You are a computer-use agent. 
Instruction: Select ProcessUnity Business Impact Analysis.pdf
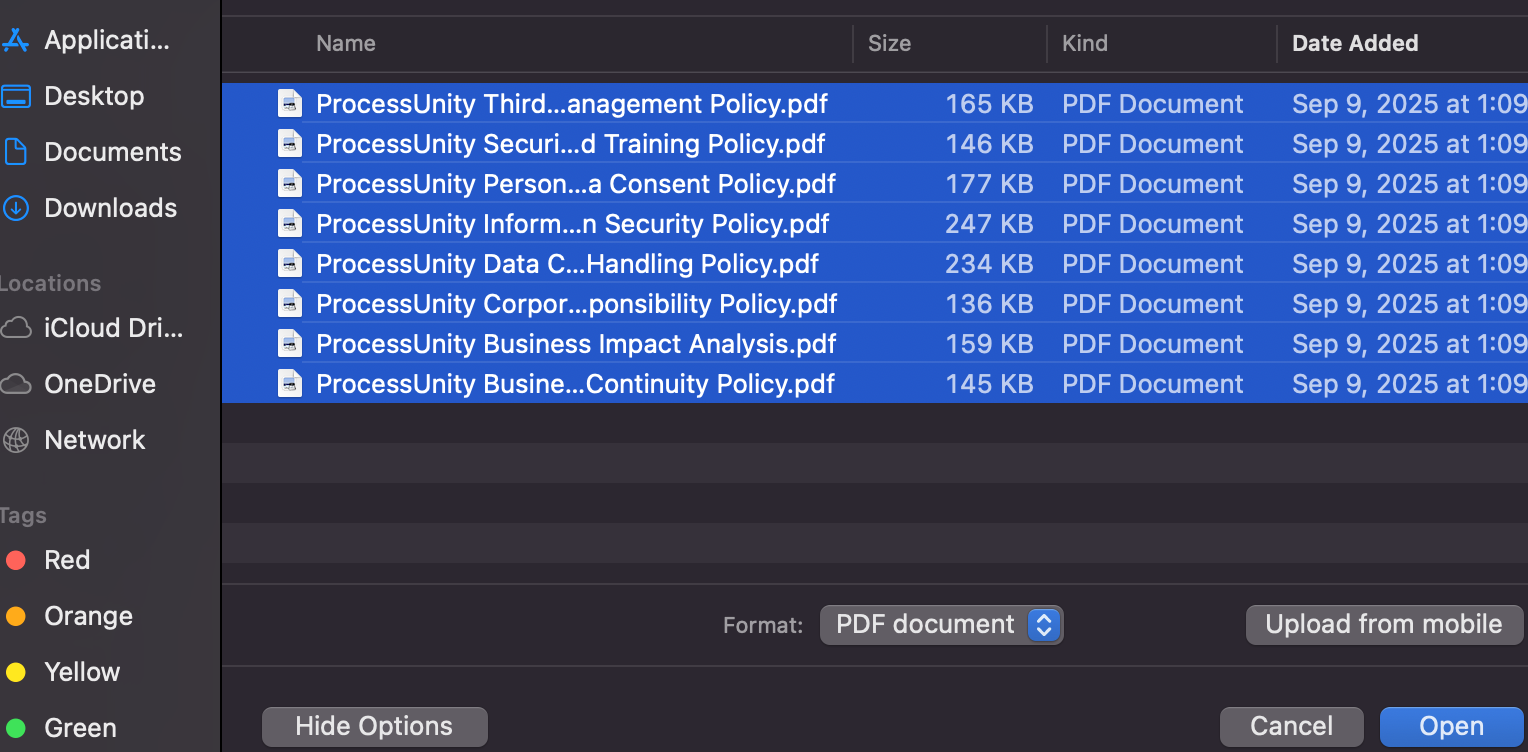pyautogui.click(x=576, y=344)
